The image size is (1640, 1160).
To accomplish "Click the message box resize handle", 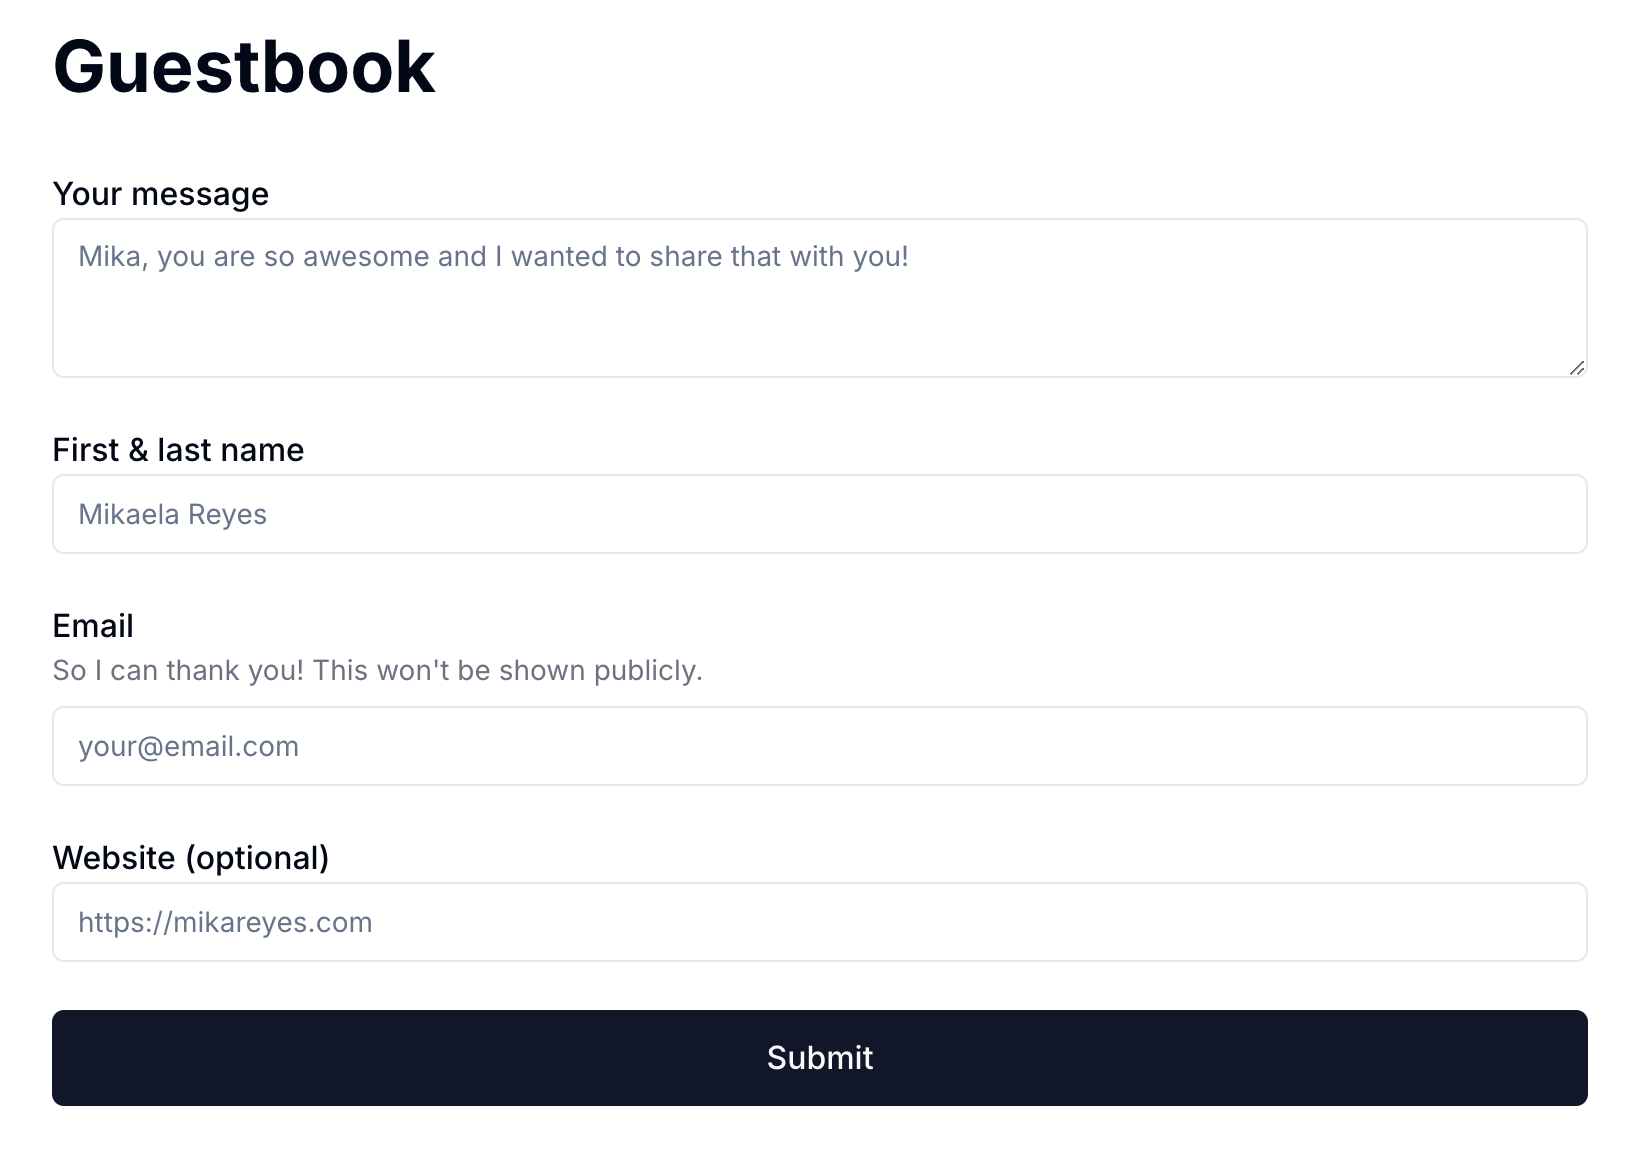I will (1576, 367).
